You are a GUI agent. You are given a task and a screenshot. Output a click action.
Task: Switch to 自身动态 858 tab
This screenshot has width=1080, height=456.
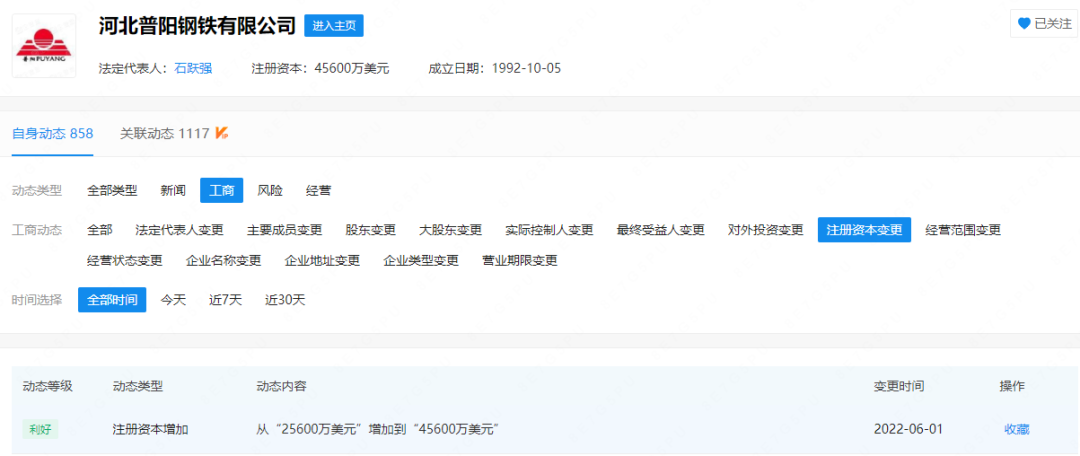pyautogui.click(x=52, y=134)
